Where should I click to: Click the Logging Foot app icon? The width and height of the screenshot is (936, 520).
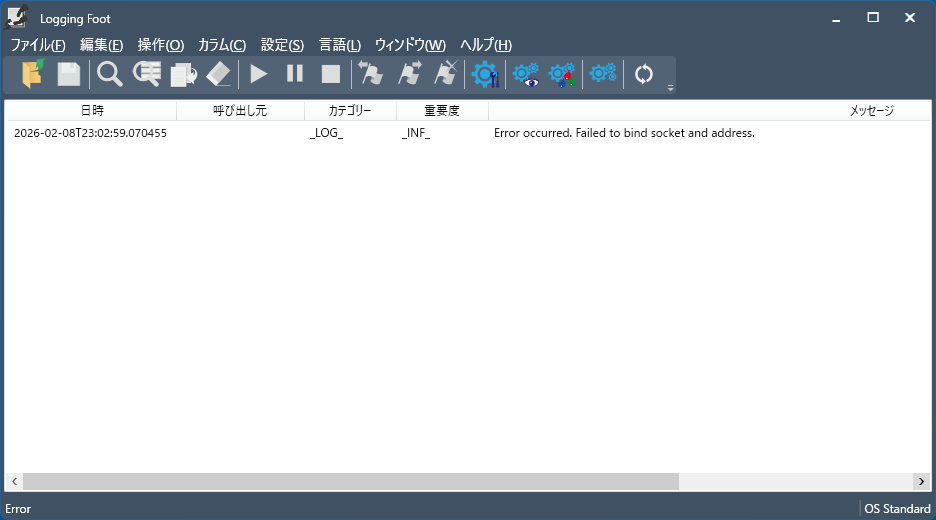click(x=16, y=17)
